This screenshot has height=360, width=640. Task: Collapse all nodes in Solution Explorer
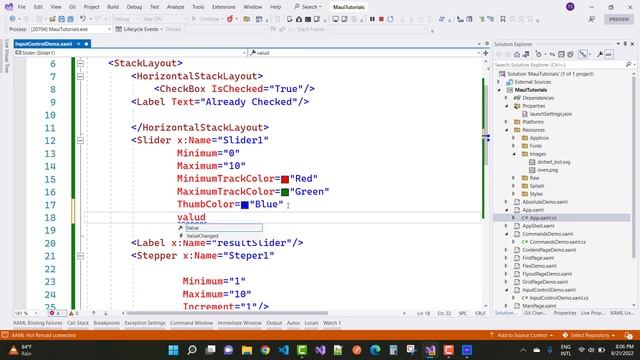[x=561, y=54]
